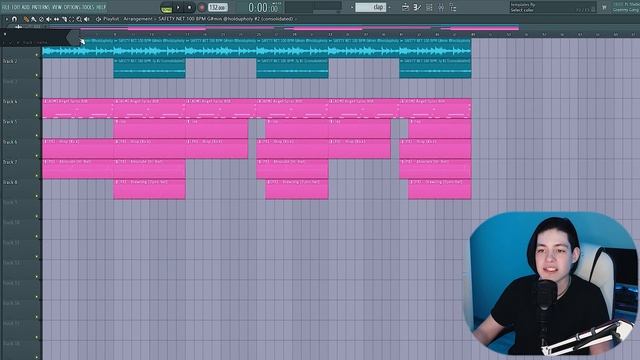This screenshot has height=360, width=640.
Task: Mute Track 8 using its green dot
Action: 37,196
